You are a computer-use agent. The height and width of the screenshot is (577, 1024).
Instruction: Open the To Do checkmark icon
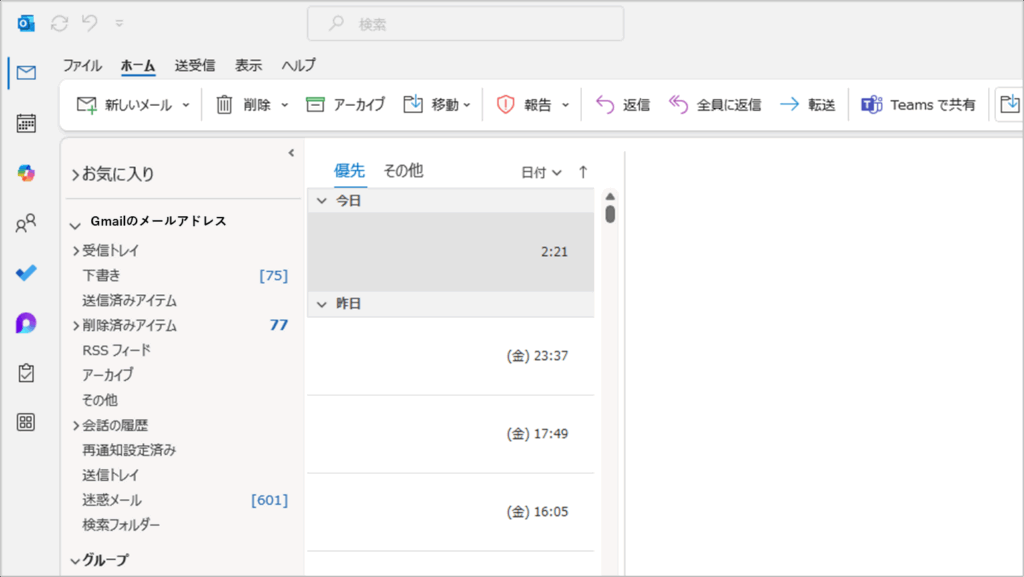coord(27,273)
